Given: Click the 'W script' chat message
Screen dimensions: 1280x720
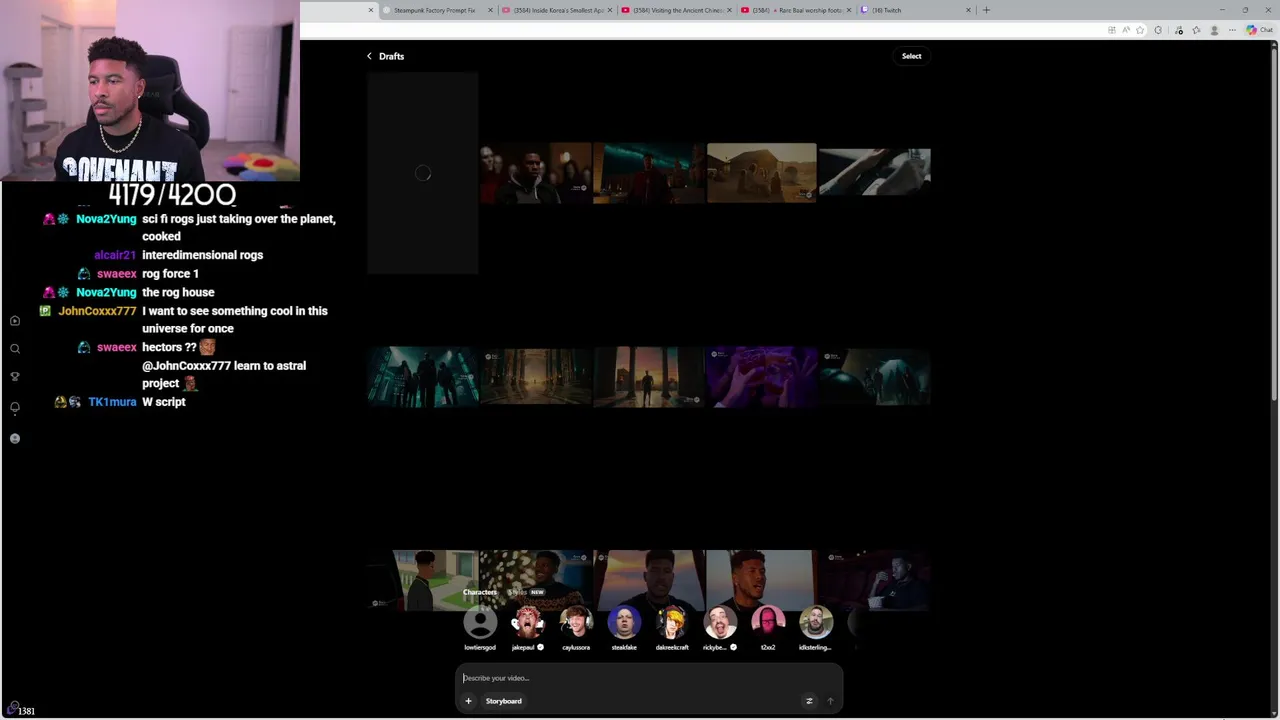Looking at the screenshot, I should coord(164,402).
